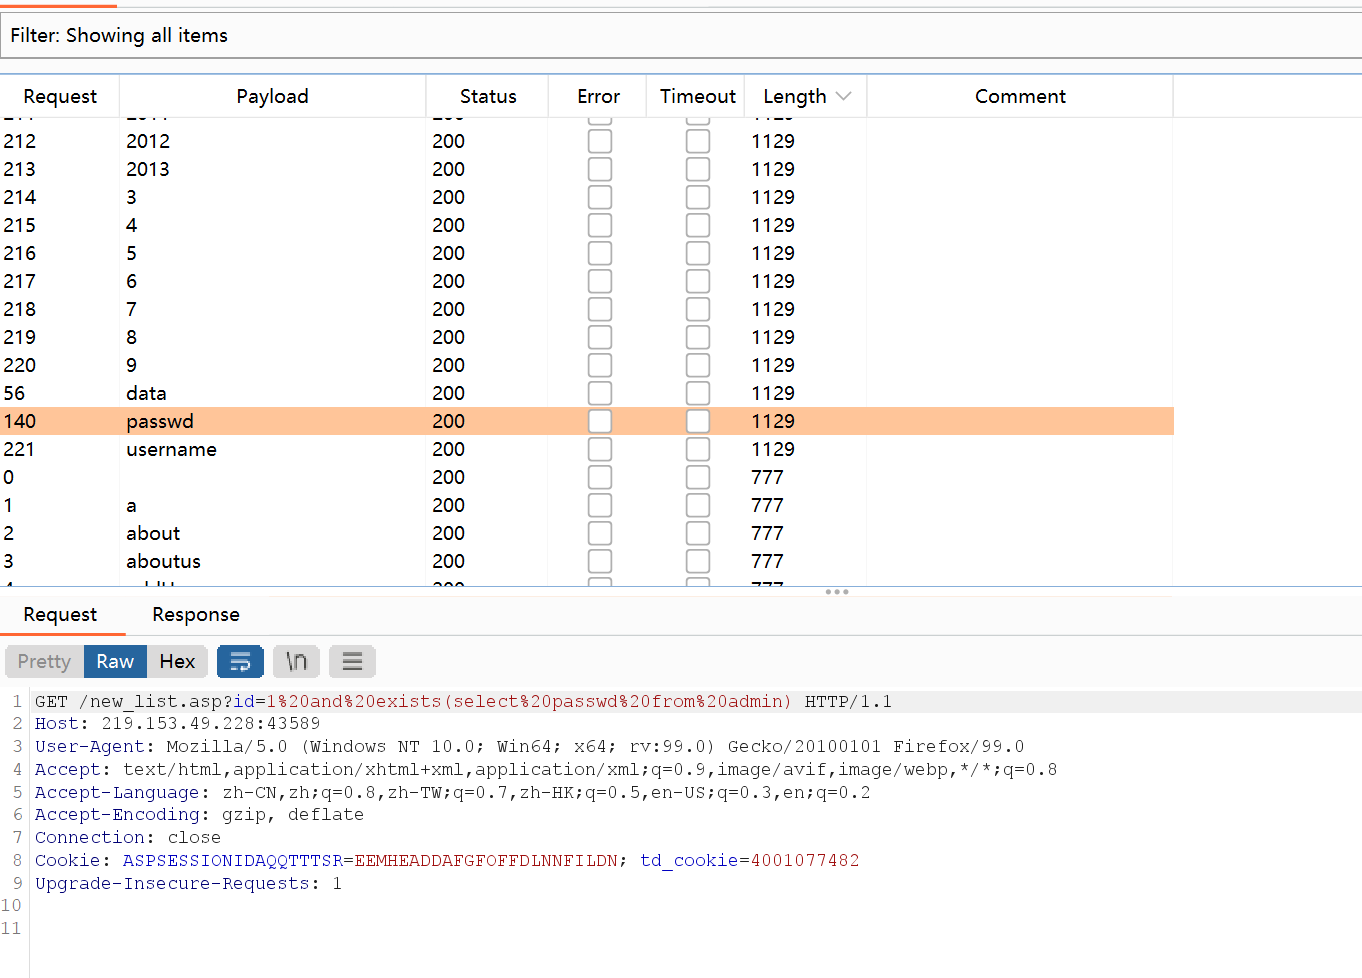Toggle Timeout checkbox in 2013 row
The width and height of the screenshot is (1362, 978).
point(698,169)
